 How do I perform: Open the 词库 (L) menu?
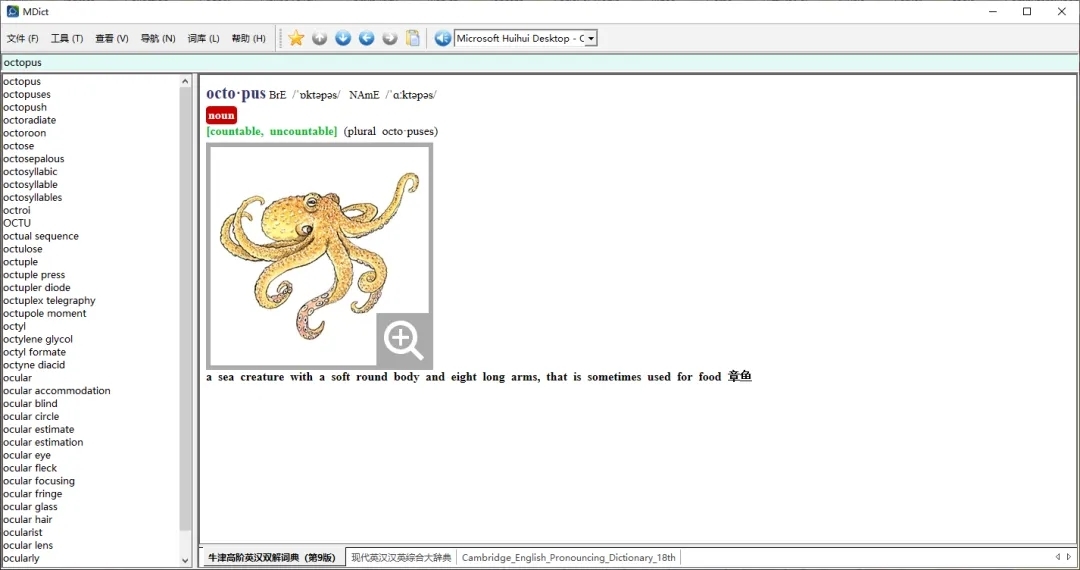(203, 39)
